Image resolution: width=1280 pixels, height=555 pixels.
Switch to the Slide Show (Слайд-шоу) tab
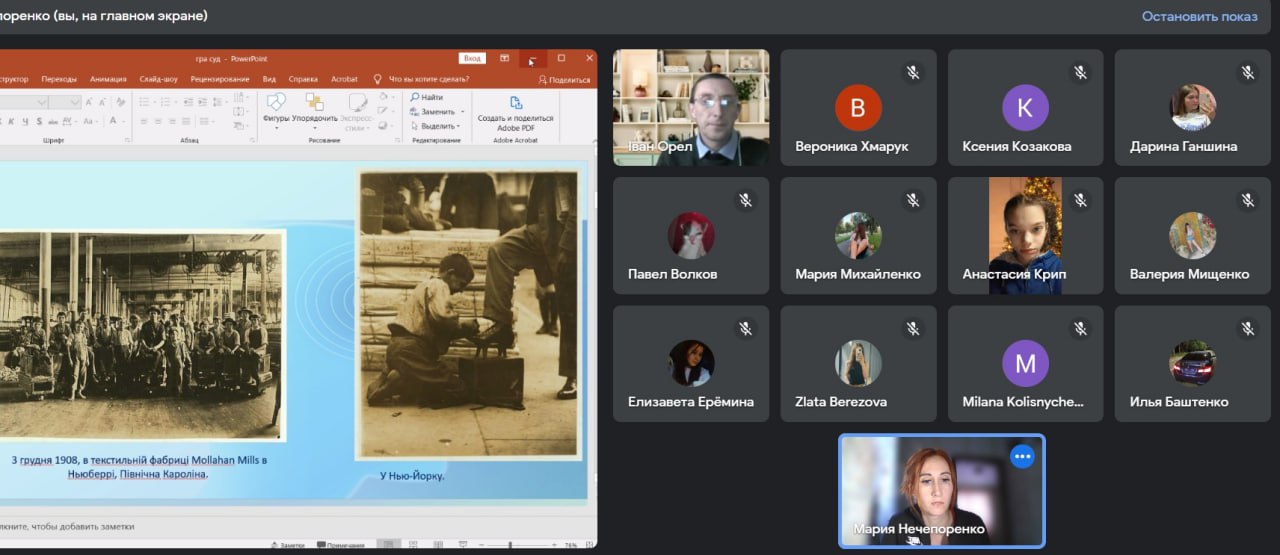(158, 79)
